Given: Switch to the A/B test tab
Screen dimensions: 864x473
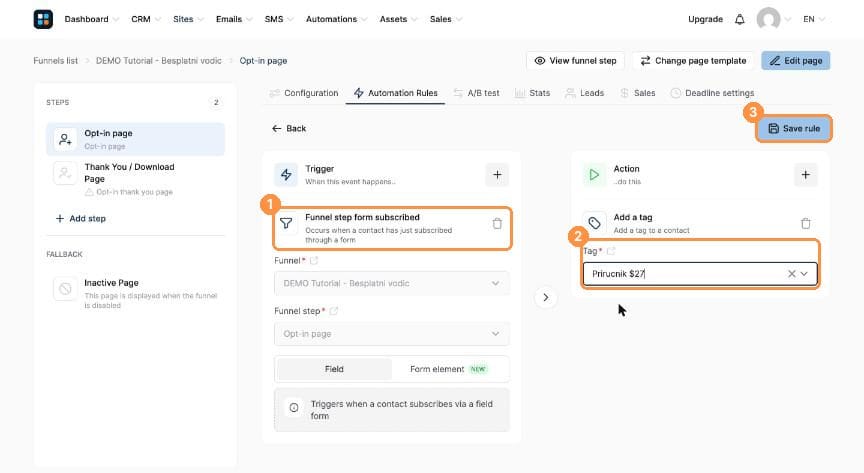Looking at the screenshot, I should [x=476, y=93].
